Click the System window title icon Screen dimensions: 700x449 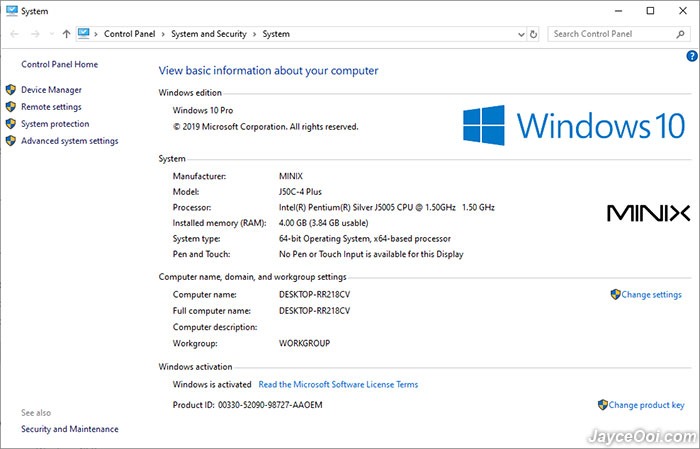[x=12, y=11]
